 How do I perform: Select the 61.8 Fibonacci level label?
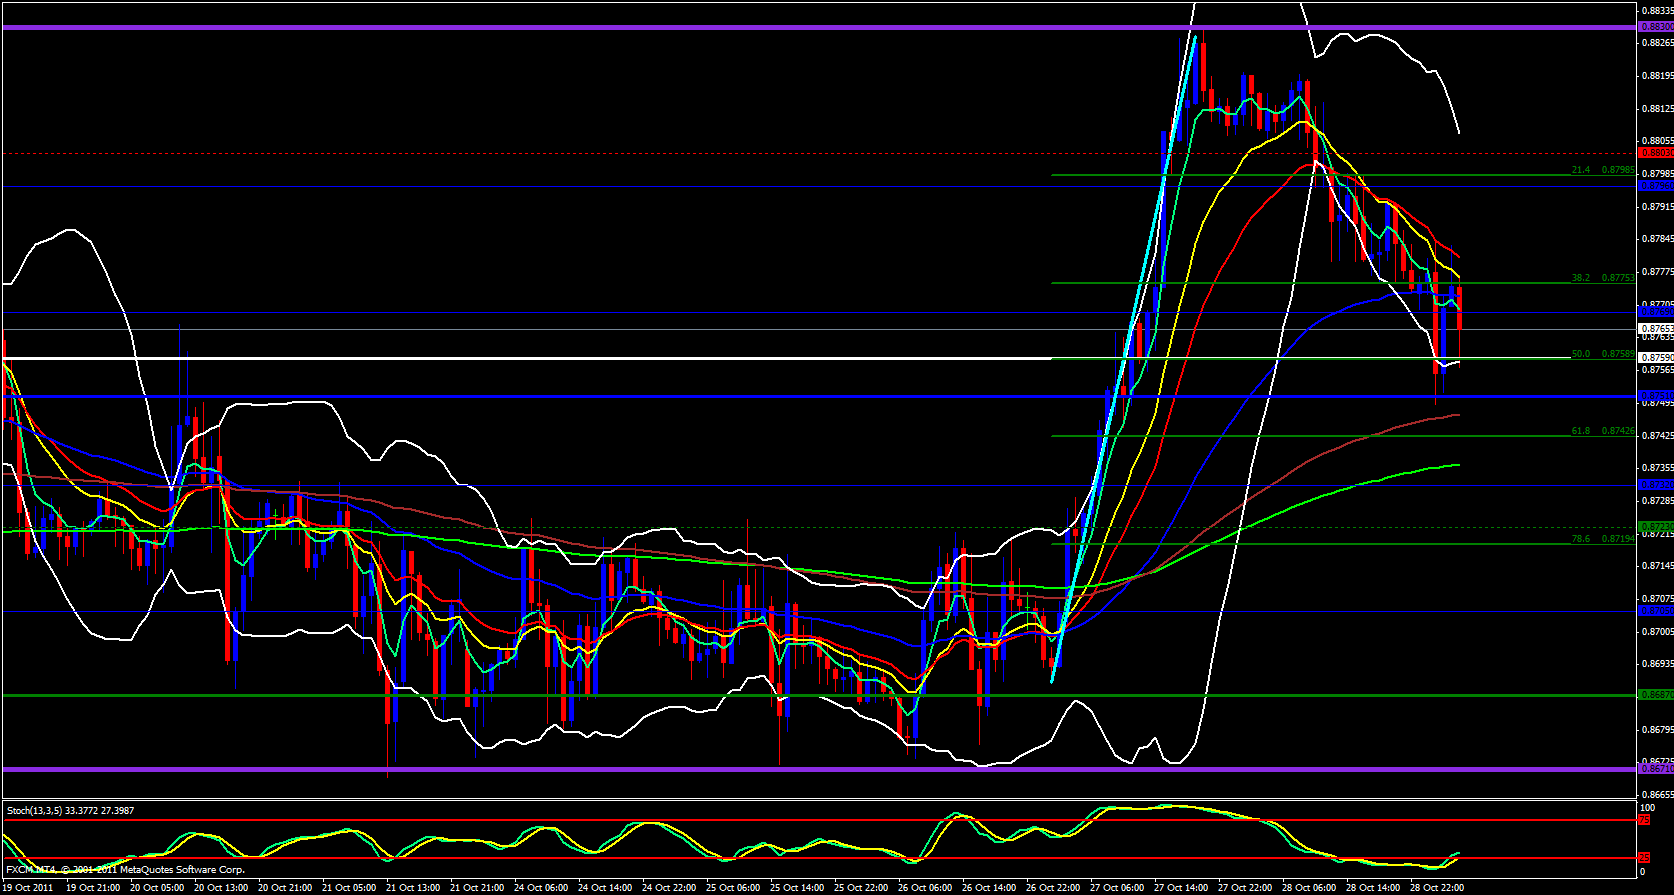tap(1603, 431)
